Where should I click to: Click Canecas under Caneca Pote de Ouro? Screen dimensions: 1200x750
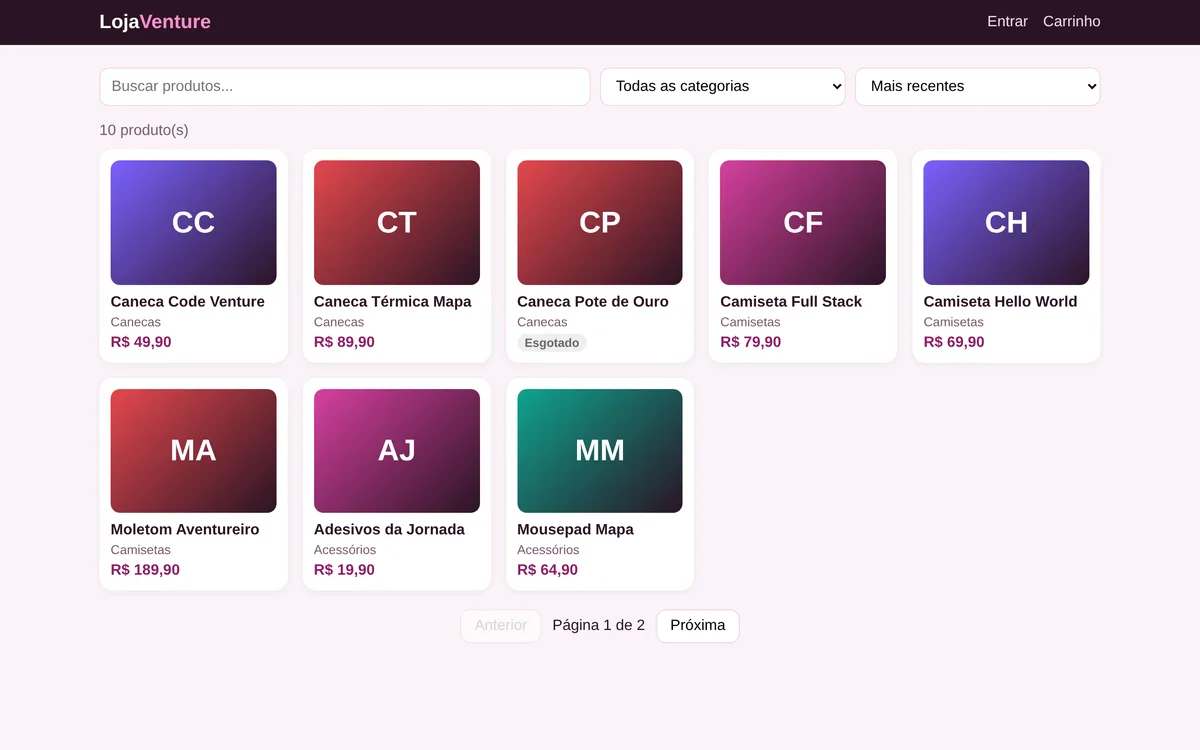point(542,322)
